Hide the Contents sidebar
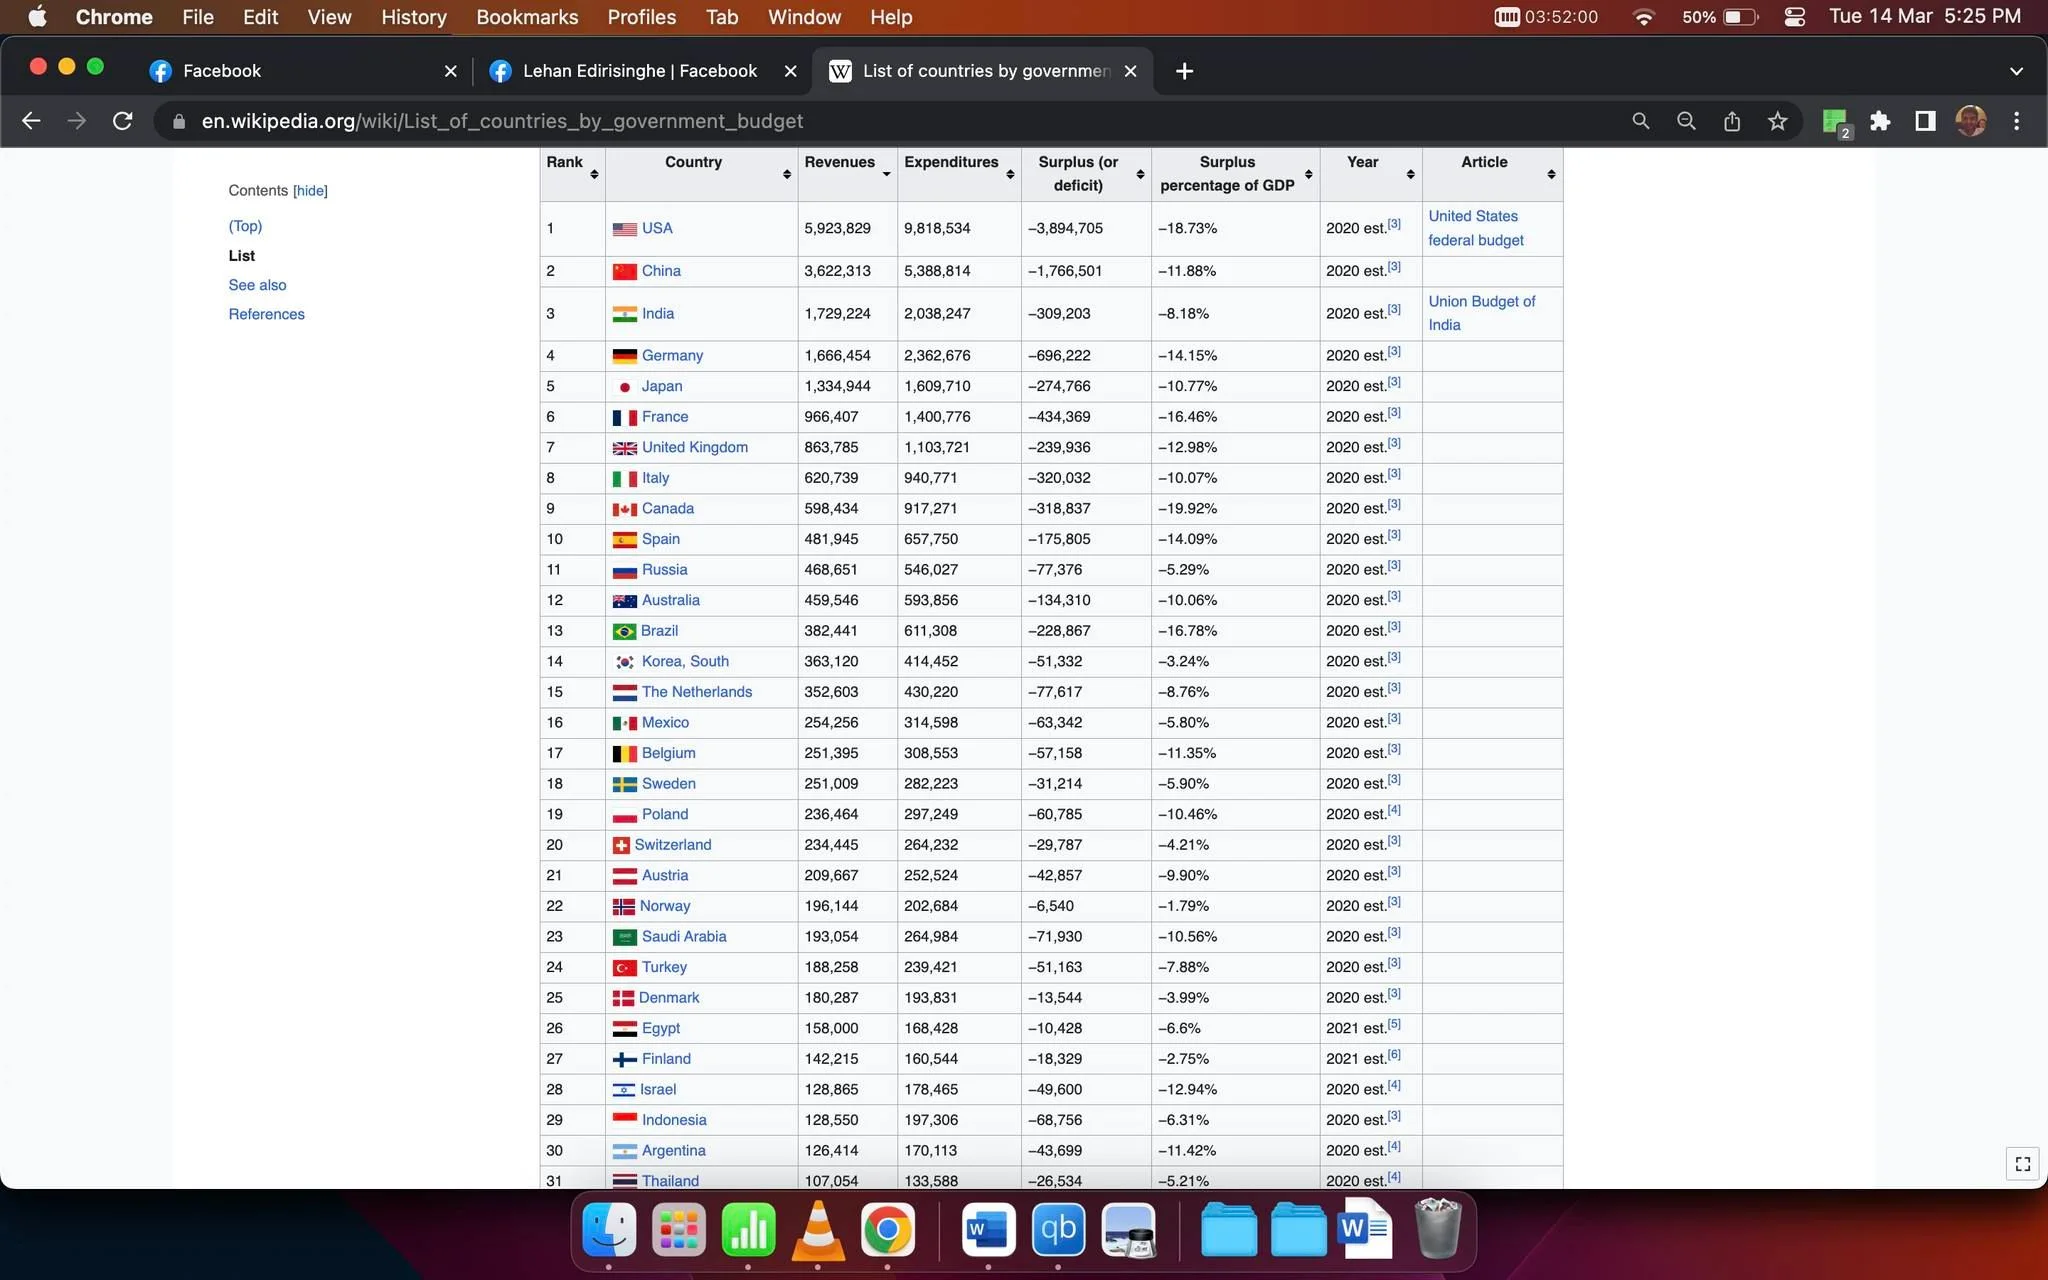2048x1280 pixels. pyautogui.click(x=310, y=191)
